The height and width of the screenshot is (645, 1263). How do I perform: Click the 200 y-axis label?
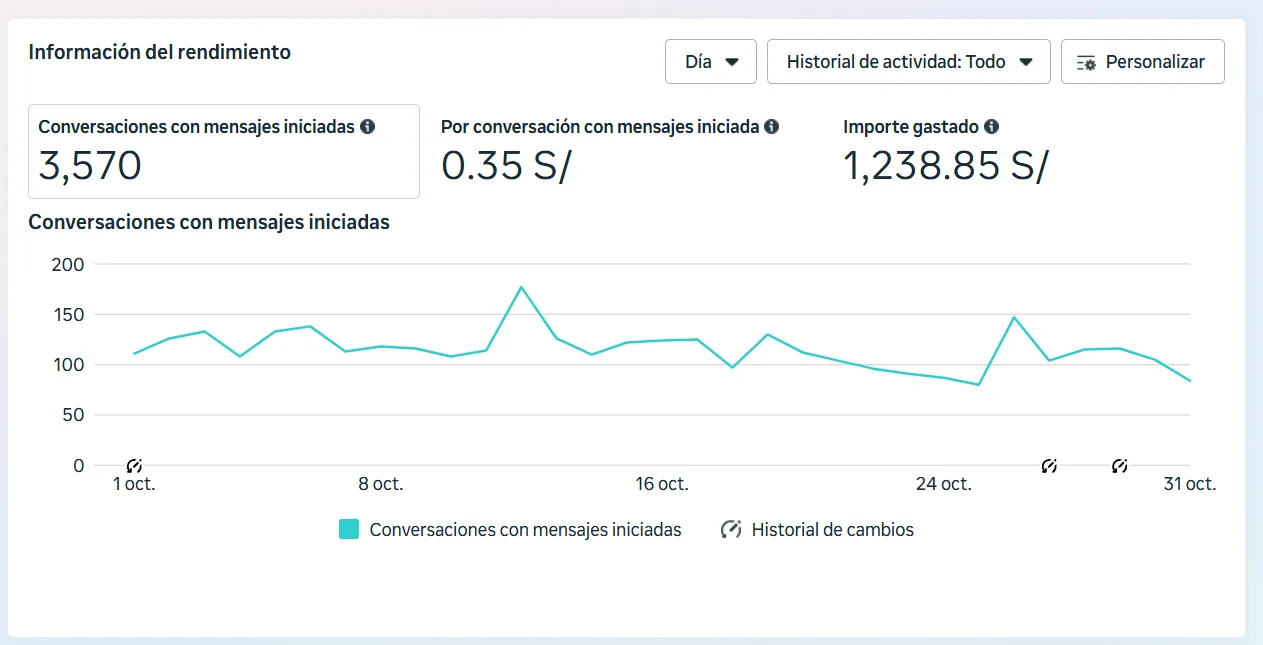(67, 265)
